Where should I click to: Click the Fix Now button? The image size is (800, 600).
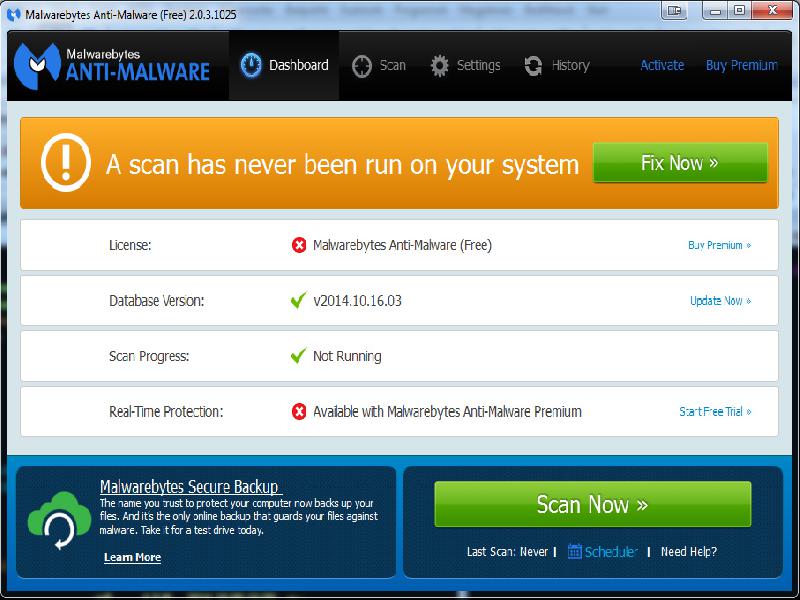pos(680,163)
